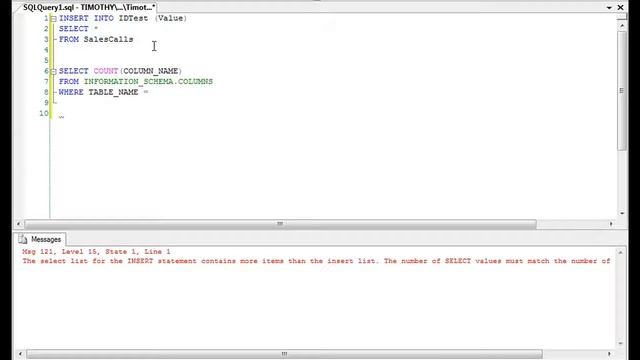Click the Messages pane scroll left arrow
Viewport: 640px width, 360px height.
pos(20,354)
